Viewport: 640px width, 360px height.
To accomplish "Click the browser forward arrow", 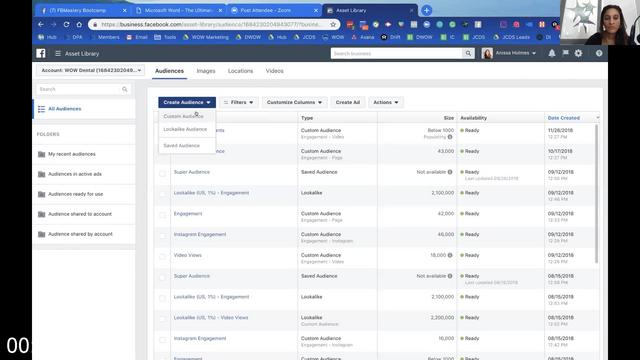I will (x=53, y=24).
